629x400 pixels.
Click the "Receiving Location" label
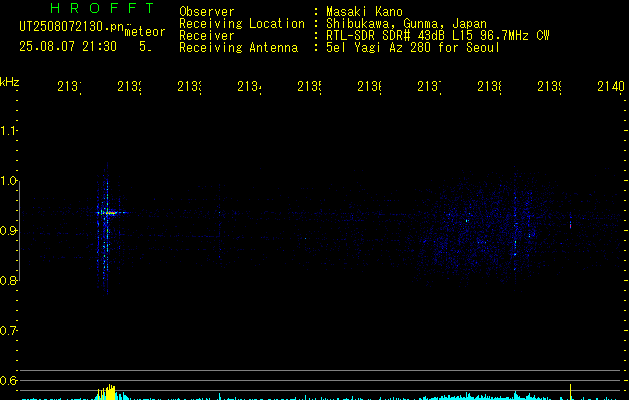tap(242, 24)
